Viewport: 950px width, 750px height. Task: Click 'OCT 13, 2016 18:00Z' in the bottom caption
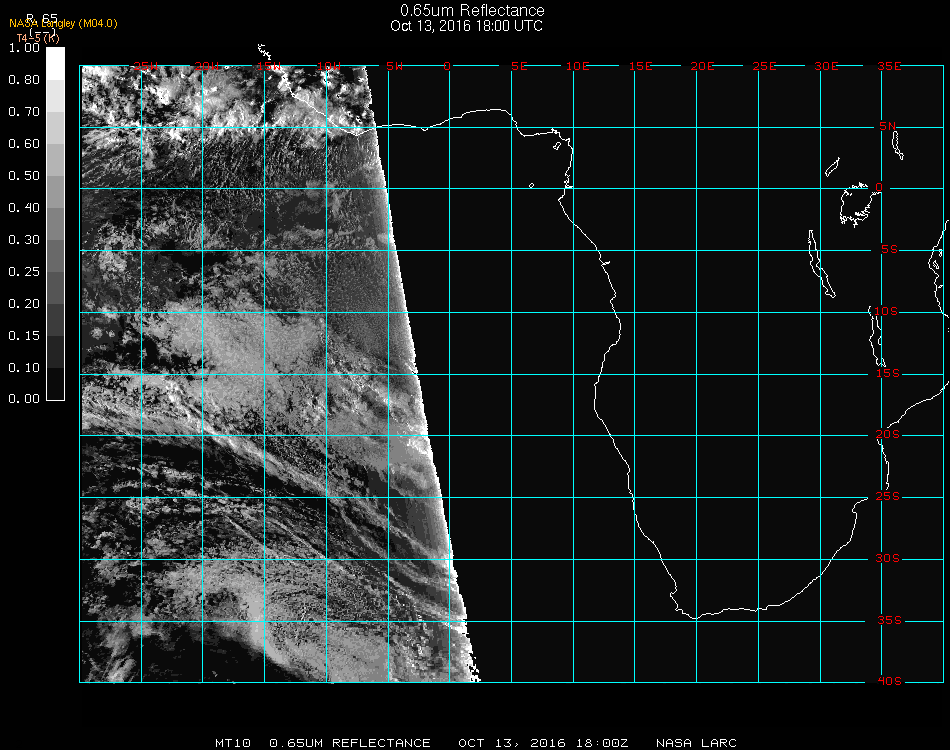pos(543,743)
